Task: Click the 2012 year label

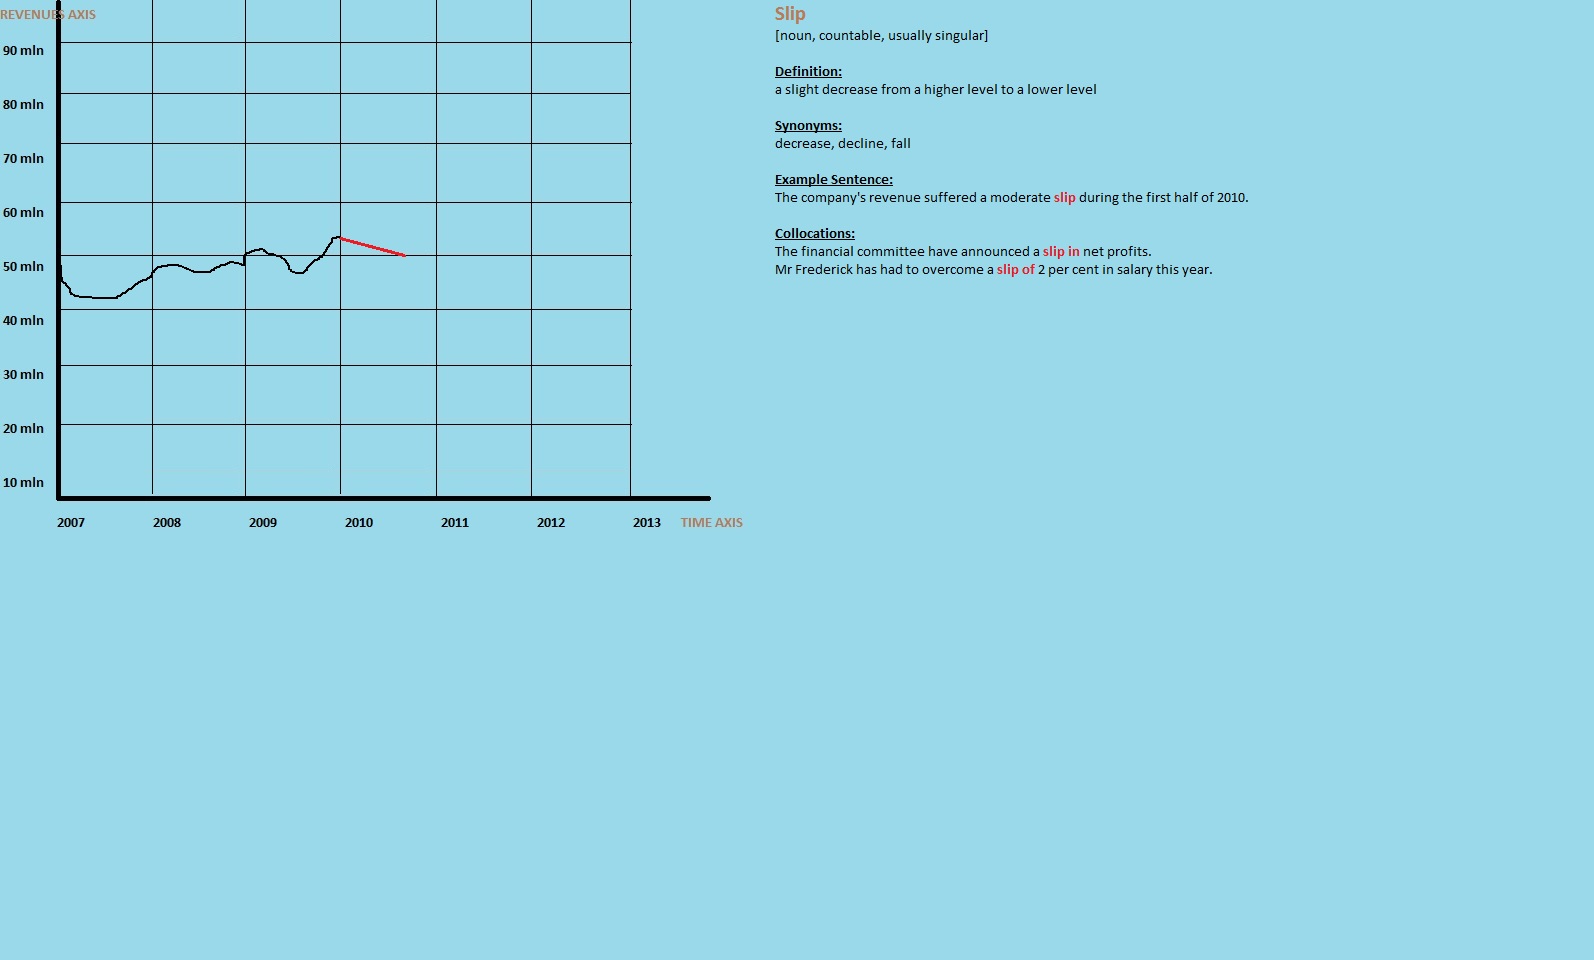Action: coord(551,522)
